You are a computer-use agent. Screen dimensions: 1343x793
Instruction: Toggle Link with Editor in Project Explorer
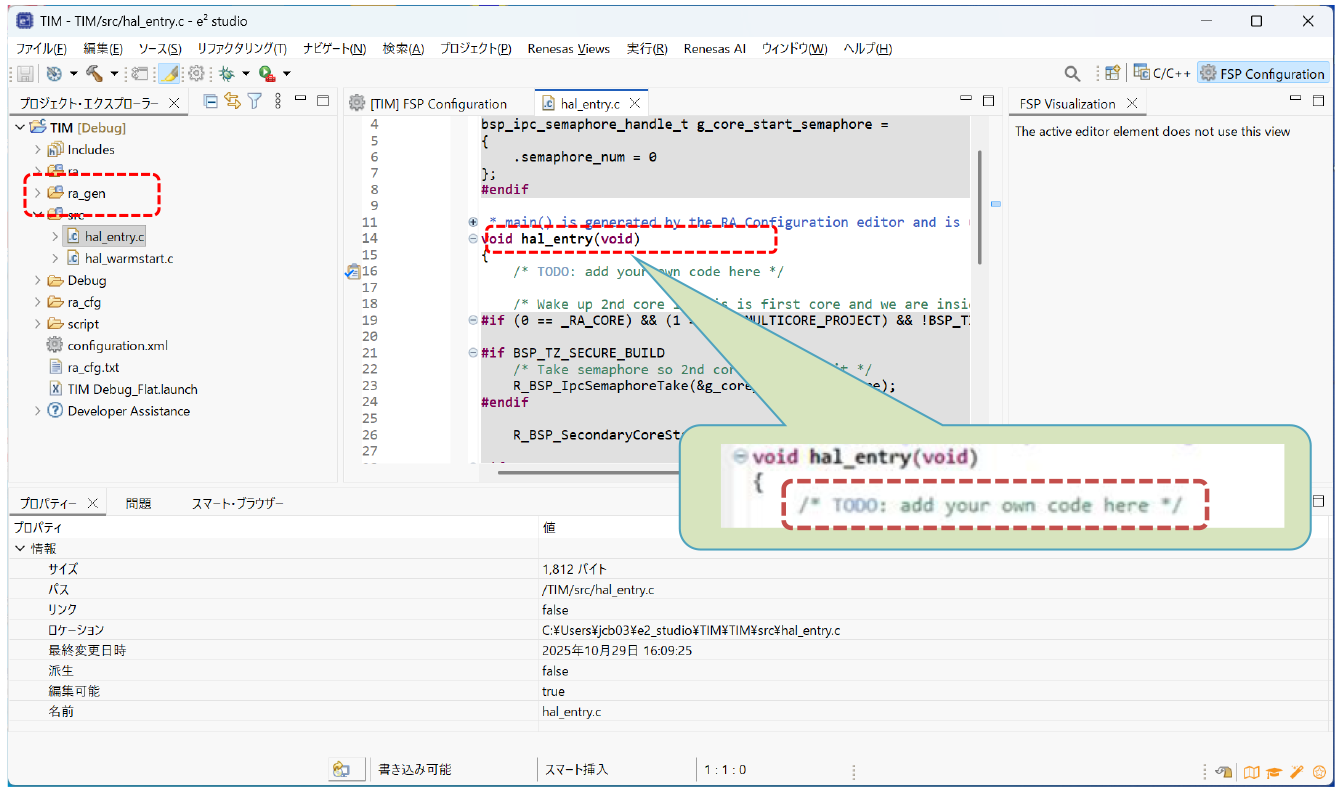tap(233, 101)
